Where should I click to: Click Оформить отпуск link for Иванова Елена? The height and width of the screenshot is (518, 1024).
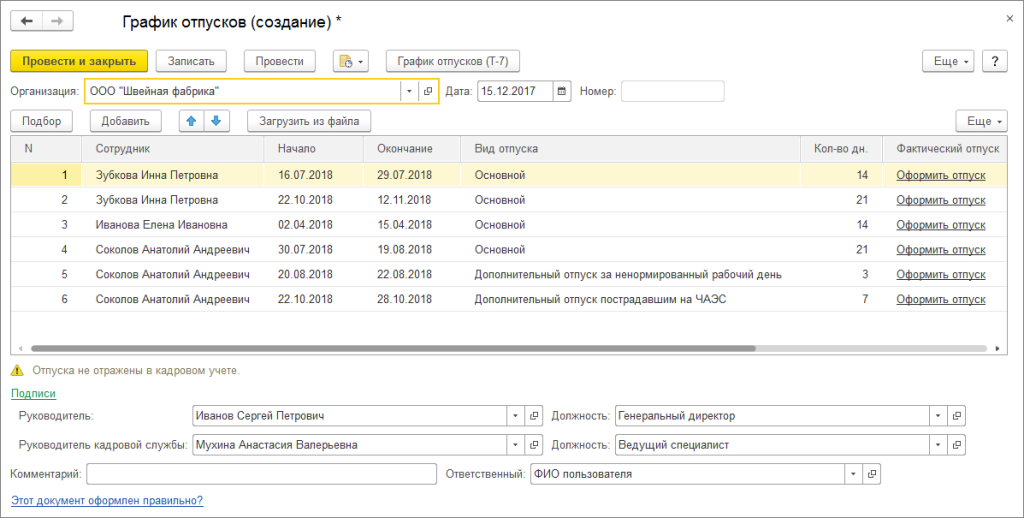pyautogui.click(x=940, y=225)
